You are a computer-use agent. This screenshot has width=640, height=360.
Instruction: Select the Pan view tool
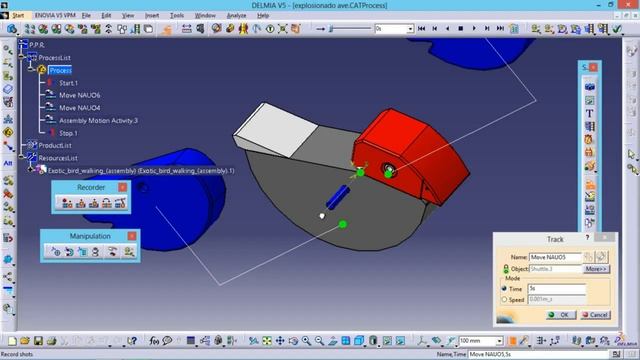[x=280, y=340]
